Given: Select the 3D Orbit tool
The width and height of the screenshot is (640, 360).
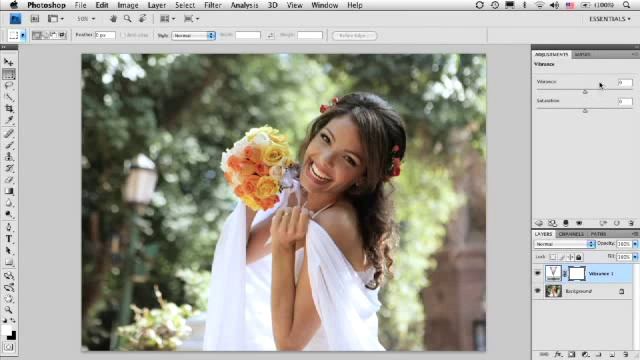Looking at the screenshot, I should (9, 287).
